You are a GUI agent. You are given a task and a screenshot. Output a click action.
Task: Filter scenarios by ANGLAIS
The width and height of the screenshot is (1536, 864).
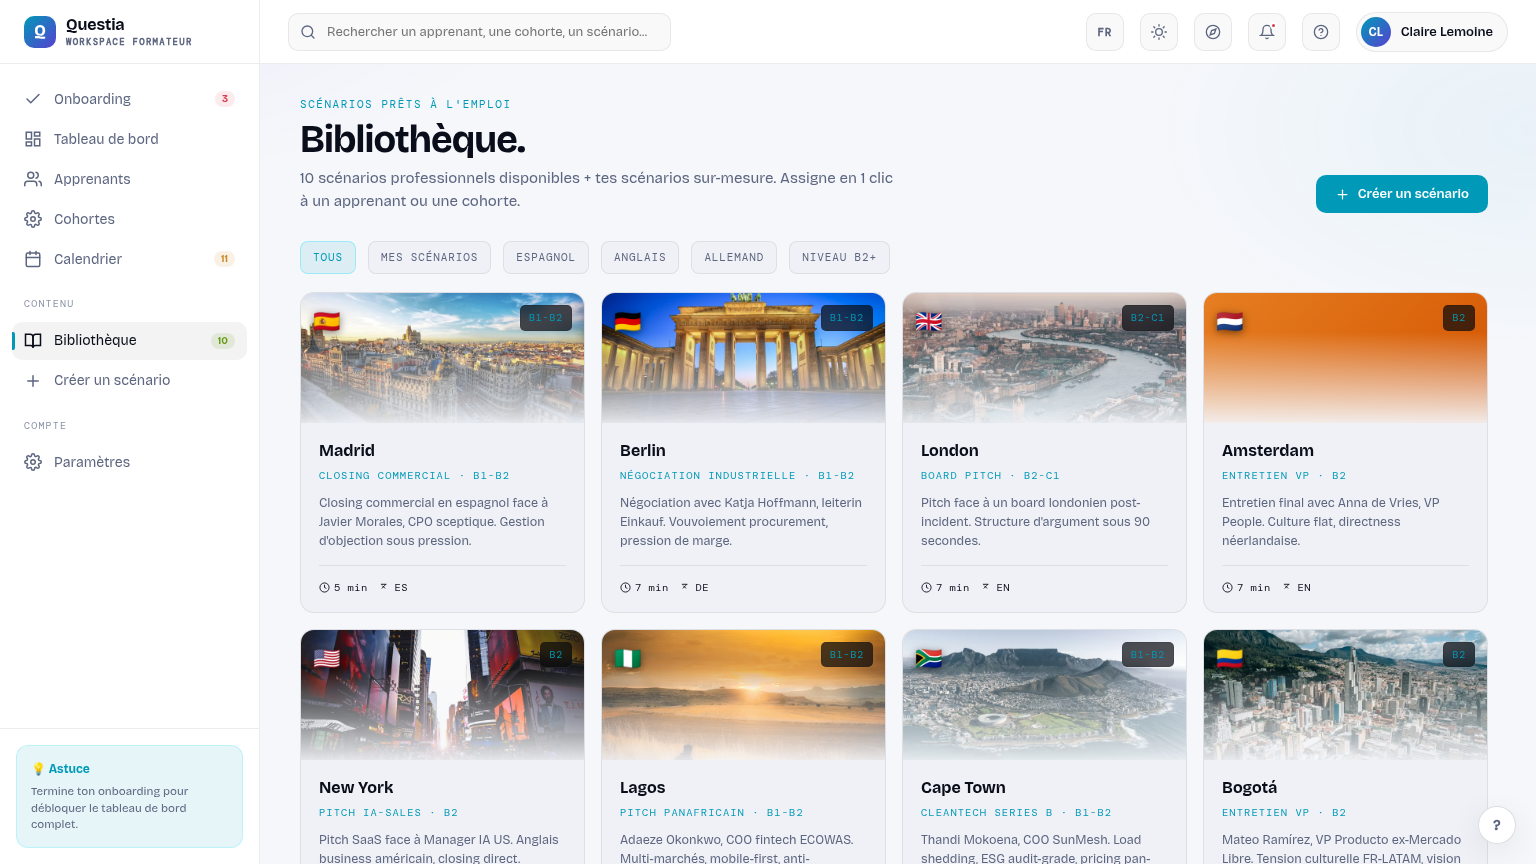pyautogui.click(x=640, y=257)
